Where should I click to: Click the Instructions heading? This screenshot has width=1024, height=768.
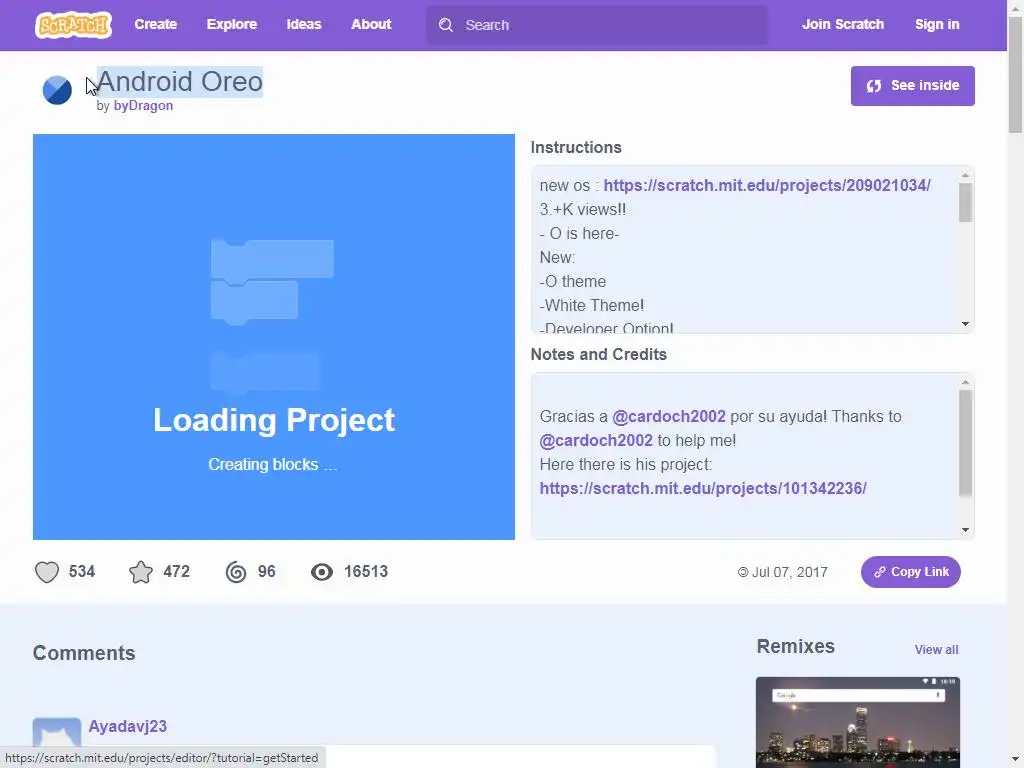pos(575,148)
